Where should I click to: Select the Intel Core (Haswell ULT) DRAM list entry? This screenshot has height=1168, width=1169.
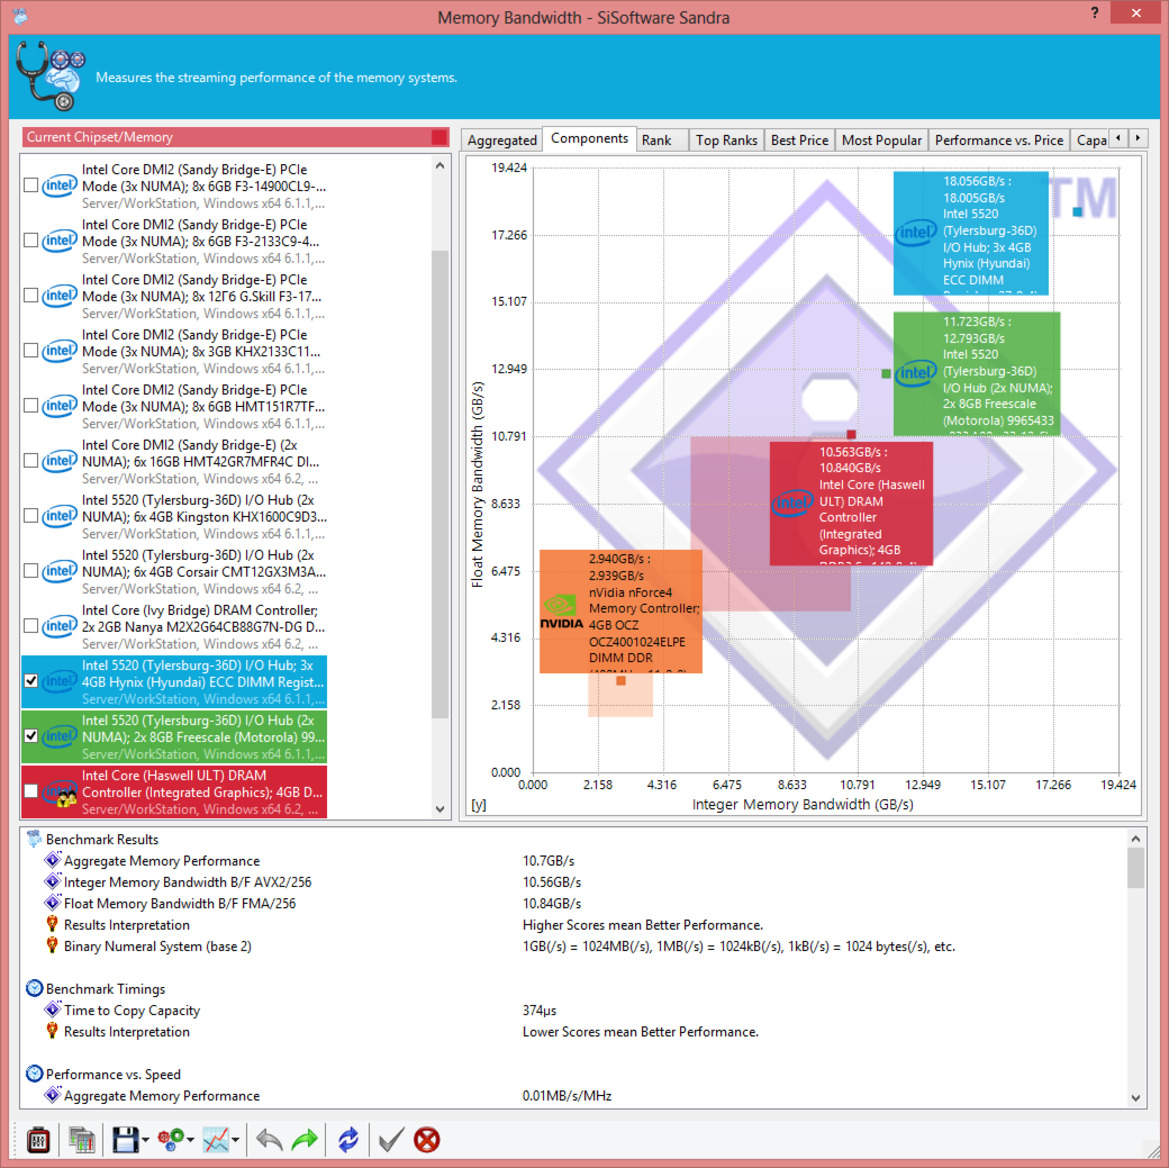[174, 792]
